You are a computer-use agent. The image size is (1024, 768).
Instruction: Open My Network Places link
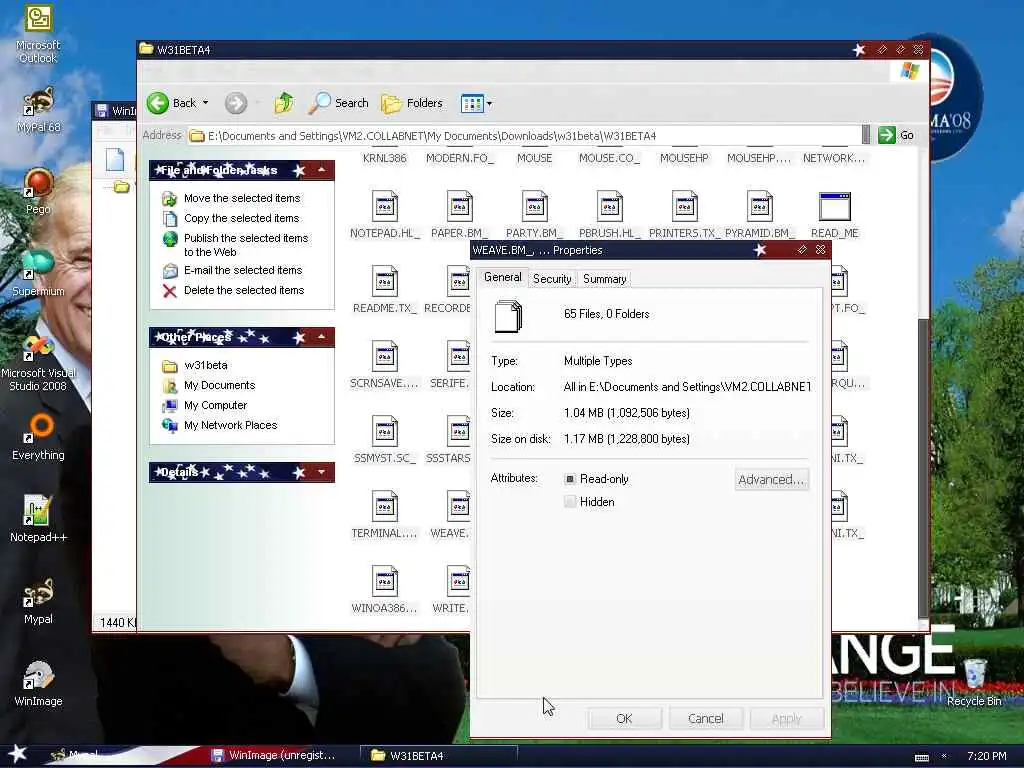(x=231, y=425)
